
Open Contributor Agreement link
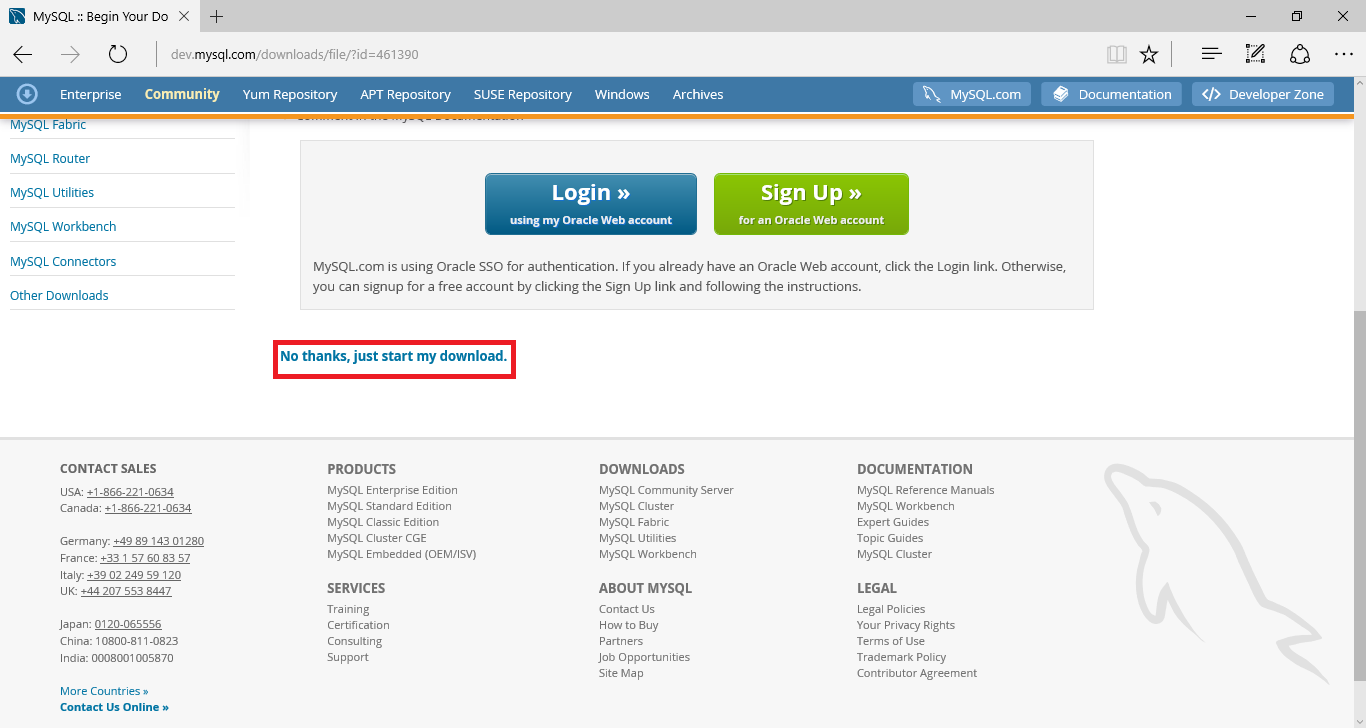pos(917,673)
